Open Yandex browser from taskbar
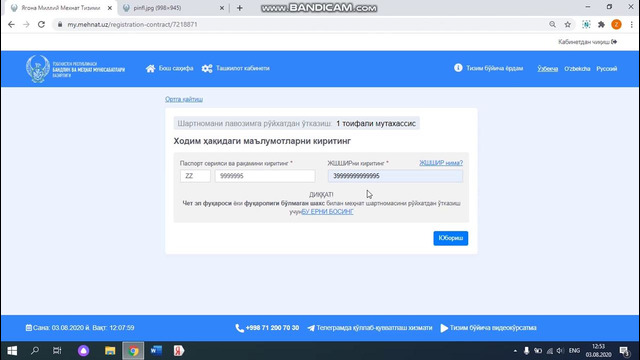640x360 pixels. pyautogui.click(x=179, y=351)
